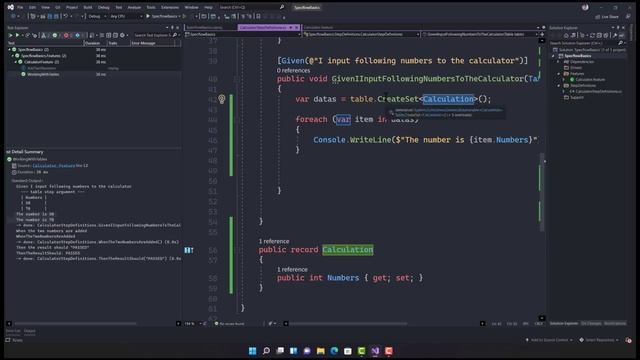Click the undo arrow in the toolbar

click(x=65, y=16)
